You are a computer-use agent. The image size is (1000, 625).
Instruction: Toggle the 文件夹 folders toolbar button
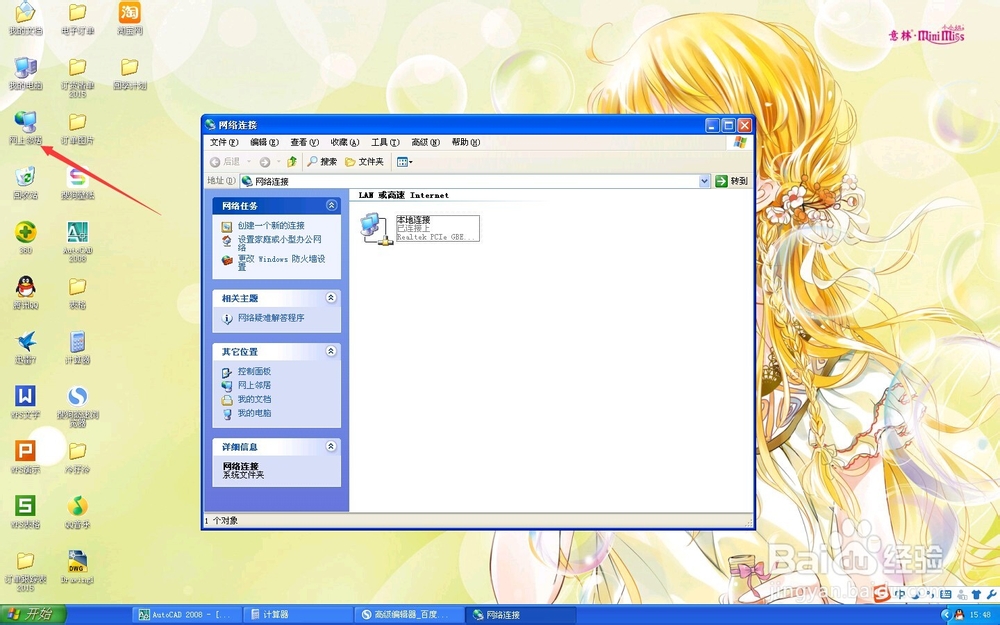click(365, 162)
